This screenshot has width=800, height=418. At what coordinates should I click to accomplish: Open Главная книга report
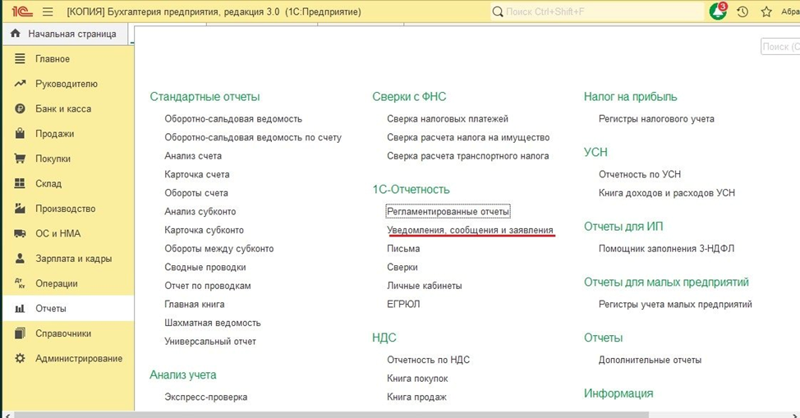tap(194, 304)
